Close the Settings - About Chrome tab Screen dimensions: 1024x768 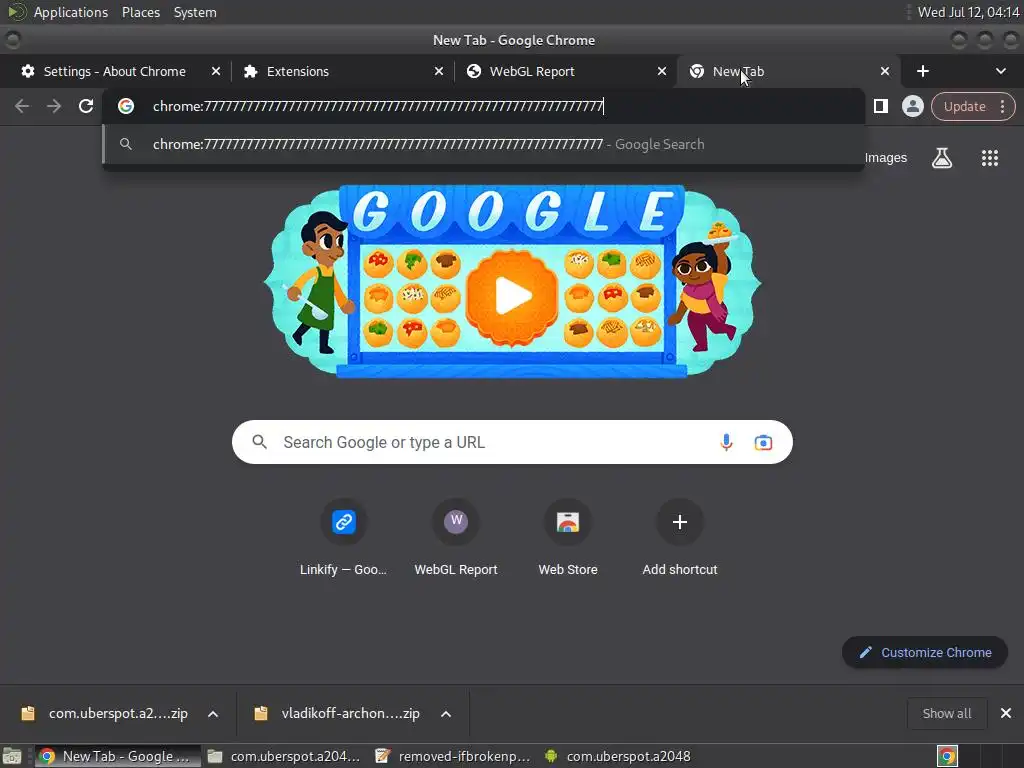[216, 71]
